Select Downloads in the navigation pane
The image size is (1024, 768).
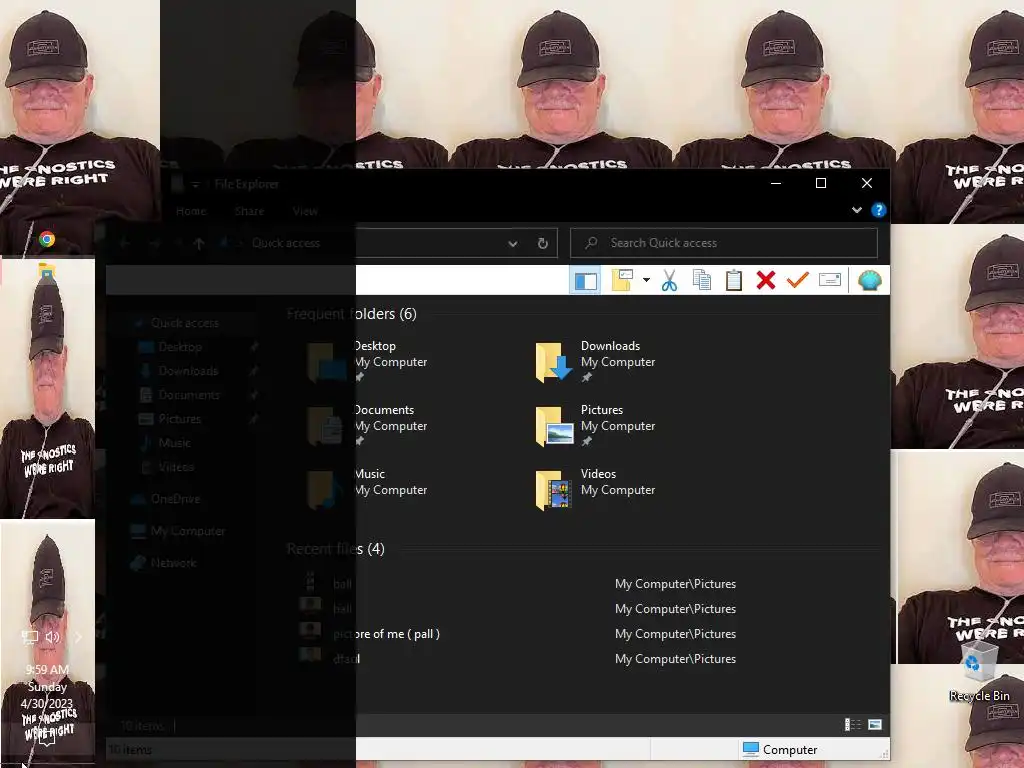pyautogui.click(x=188, y=371)
